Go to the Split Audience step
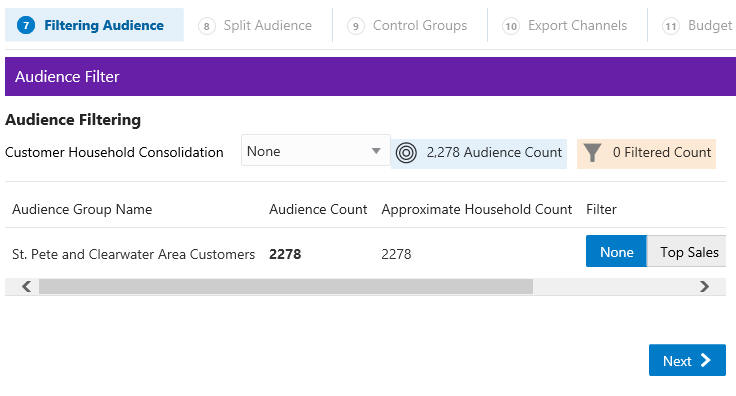 [256, 25]
